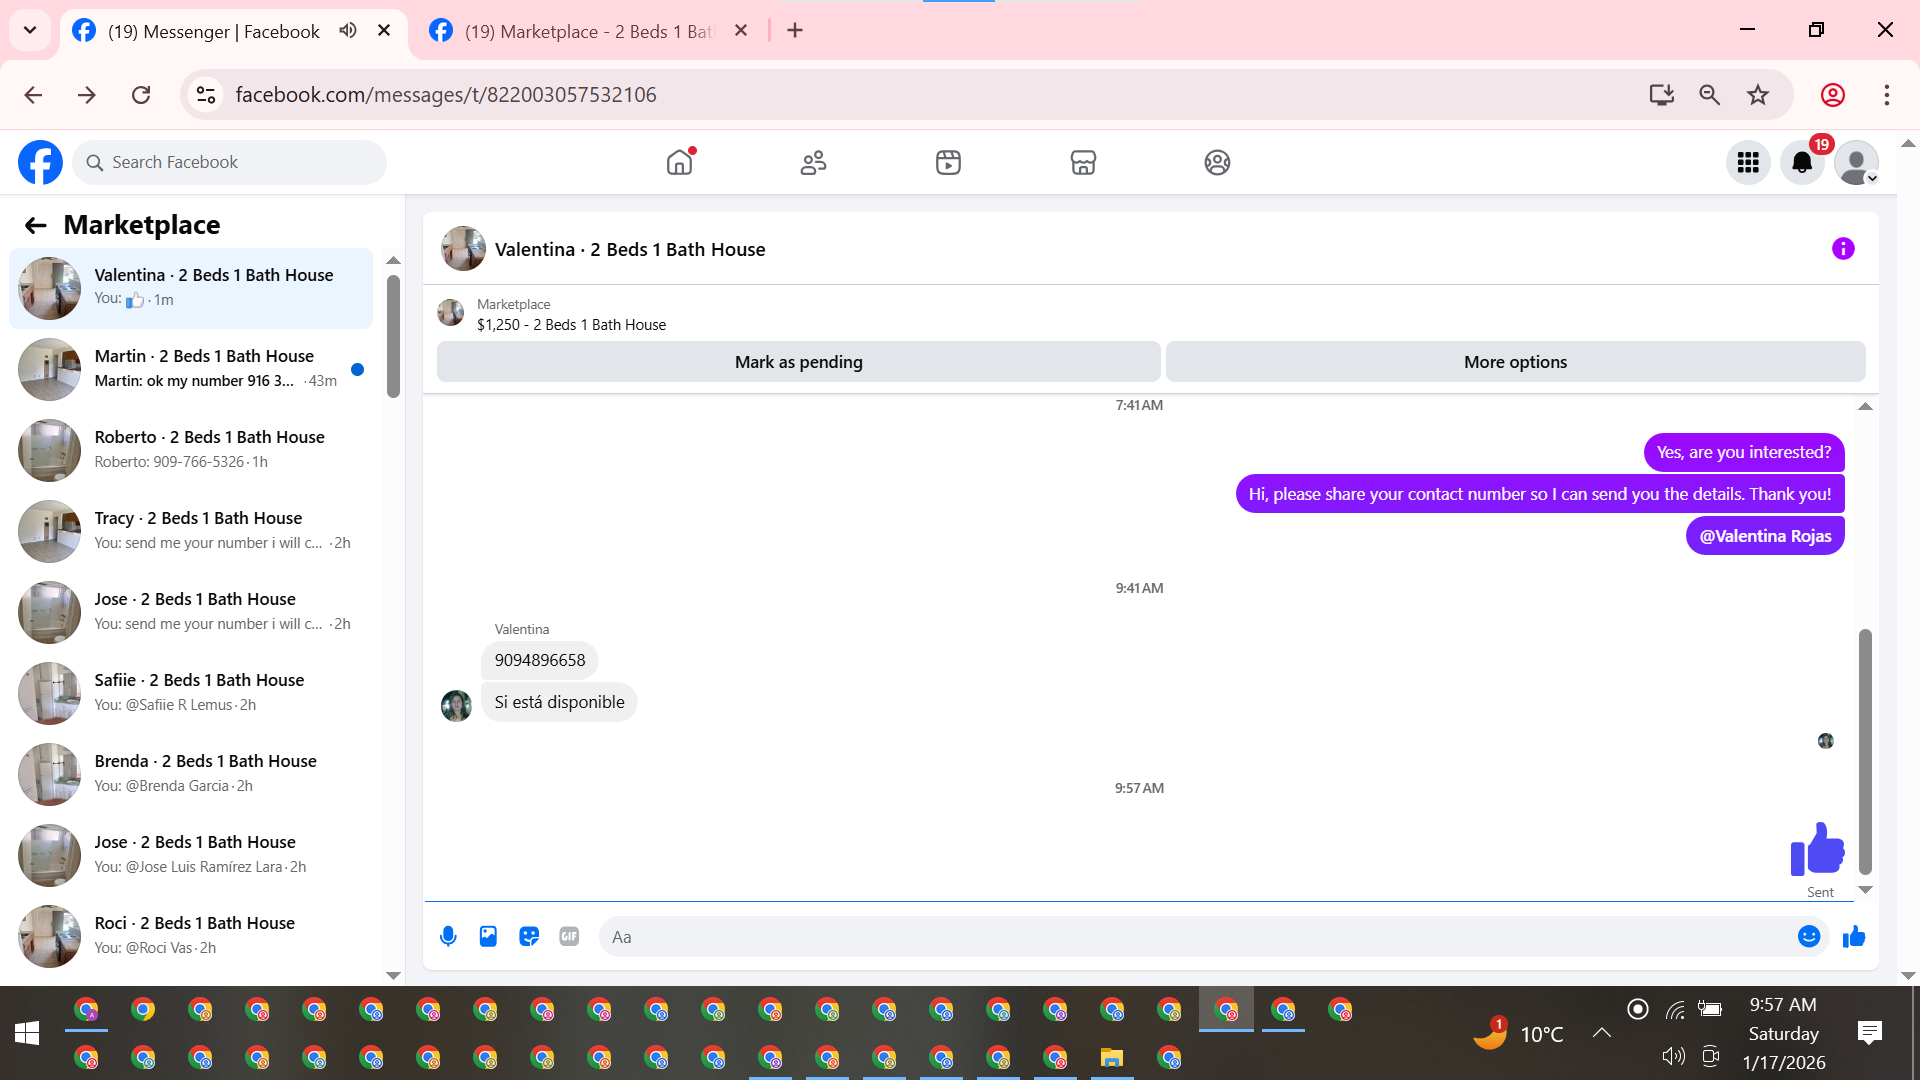
Task: Open Marketplace from top navigation bar
Action: click(1083, 163)
